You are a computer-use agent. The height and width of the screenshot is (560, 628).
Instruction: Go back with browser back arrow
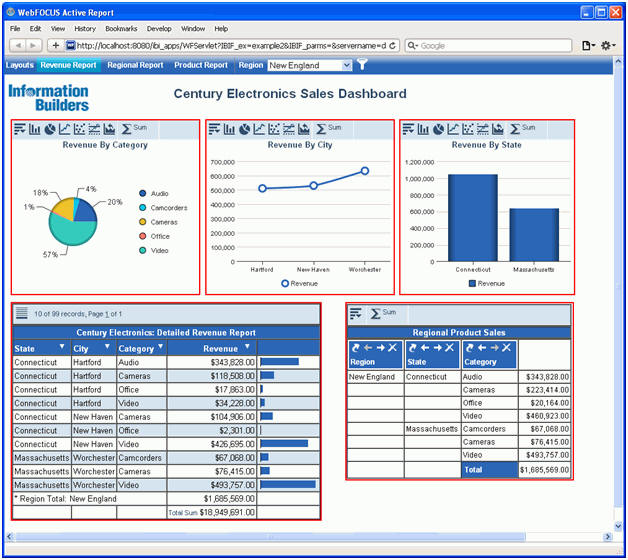tap(18, 45)
